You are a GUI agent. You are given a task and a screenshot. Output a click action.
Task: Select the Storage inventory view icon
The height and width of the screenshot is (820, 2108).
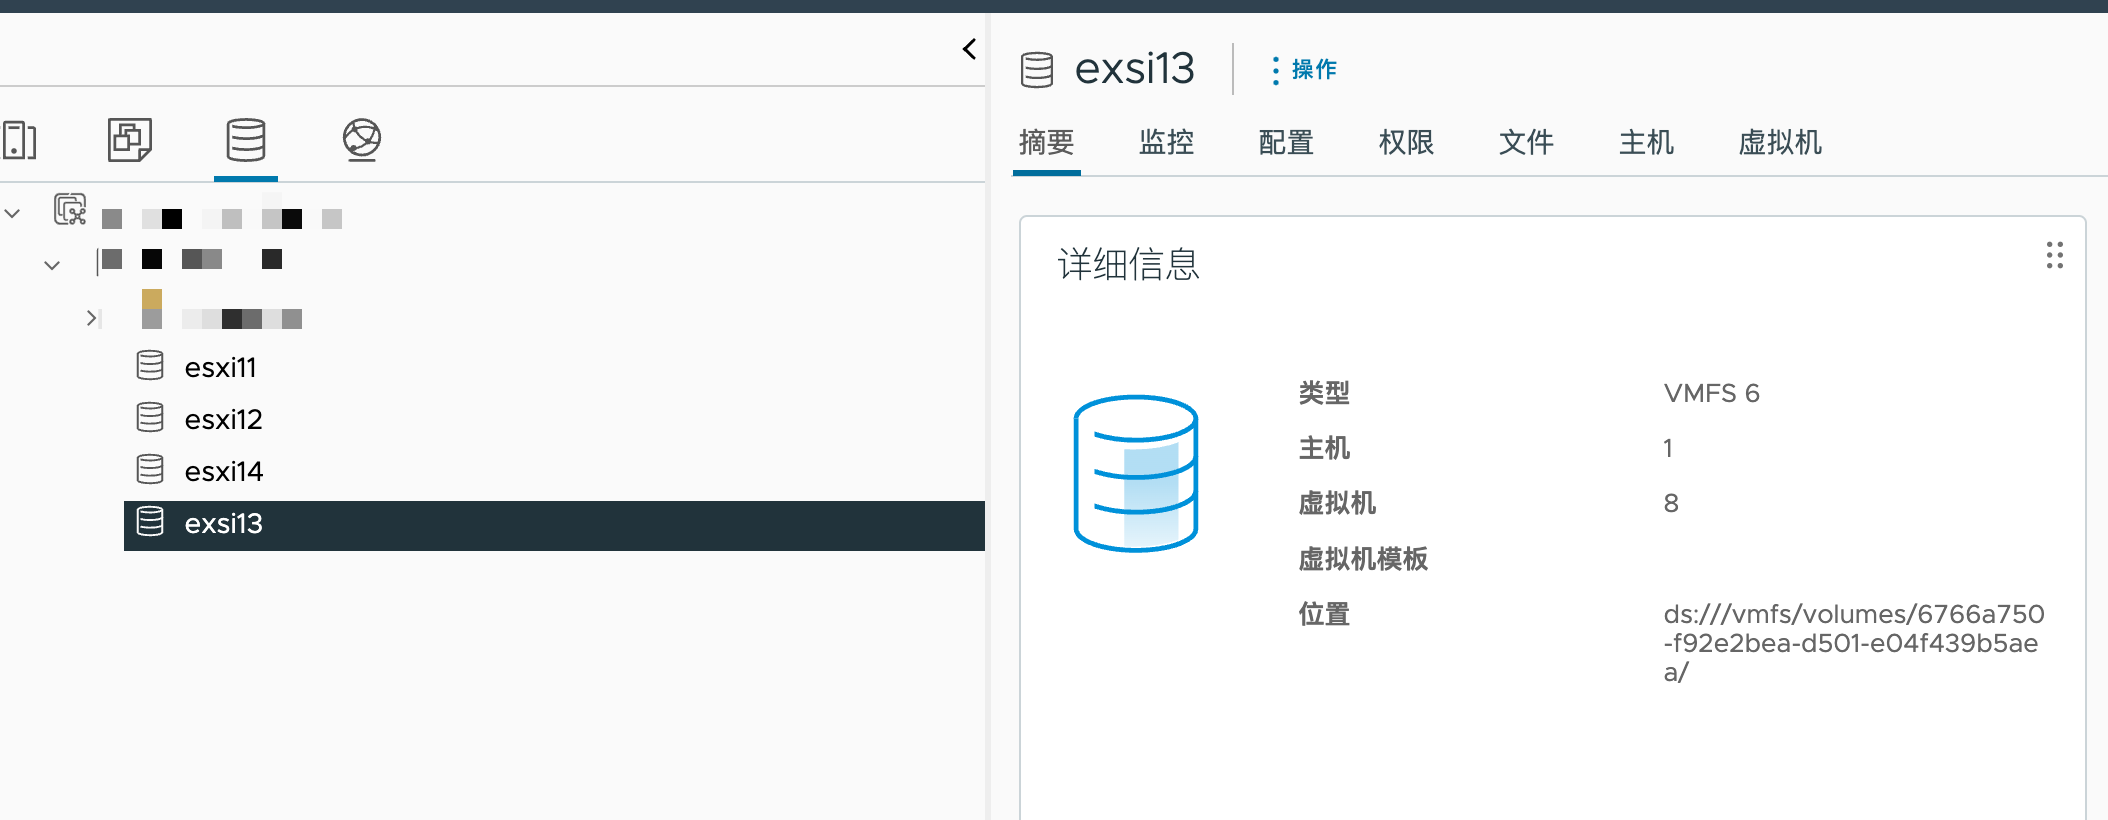click(x=246, y=140)
